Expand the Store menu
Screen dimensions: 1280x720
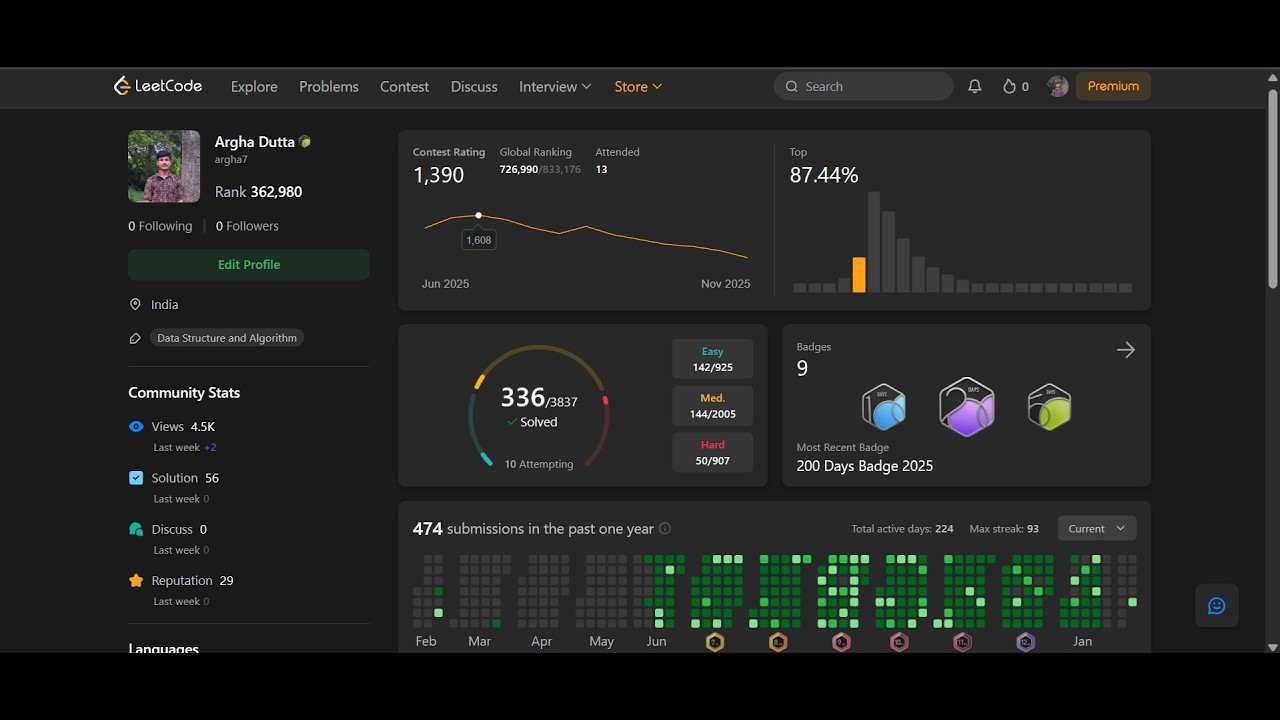[638, 87]
